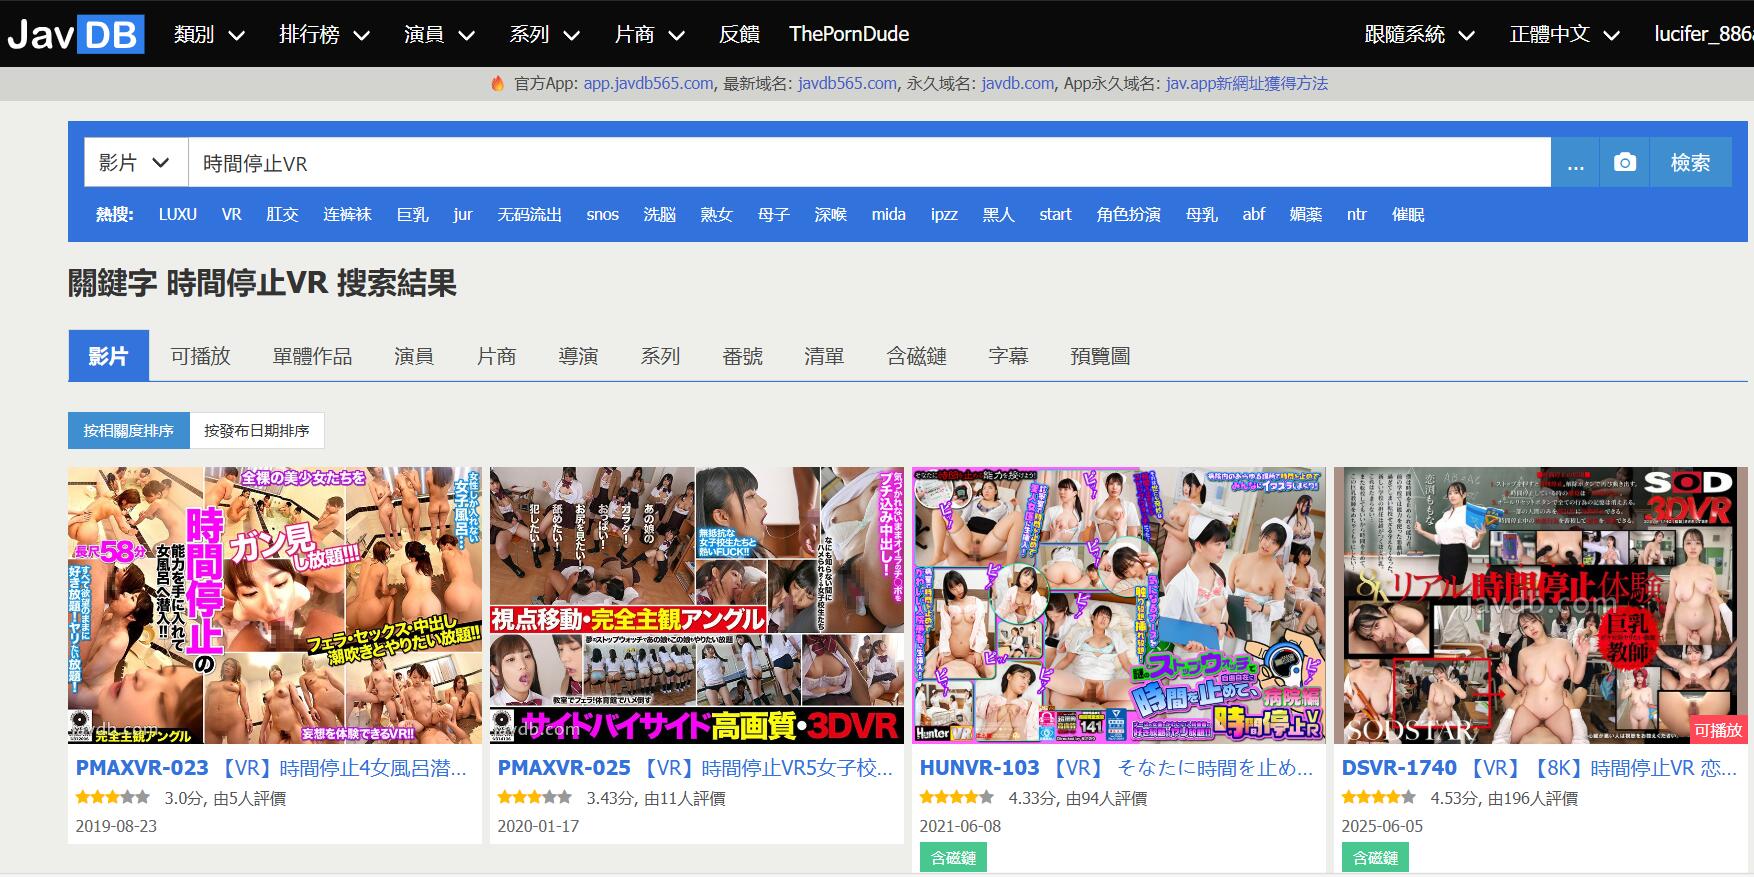The height and width of the screenshot is (877, 1754).
Task: Click the start hot search tag
Action: point(1055,214)
